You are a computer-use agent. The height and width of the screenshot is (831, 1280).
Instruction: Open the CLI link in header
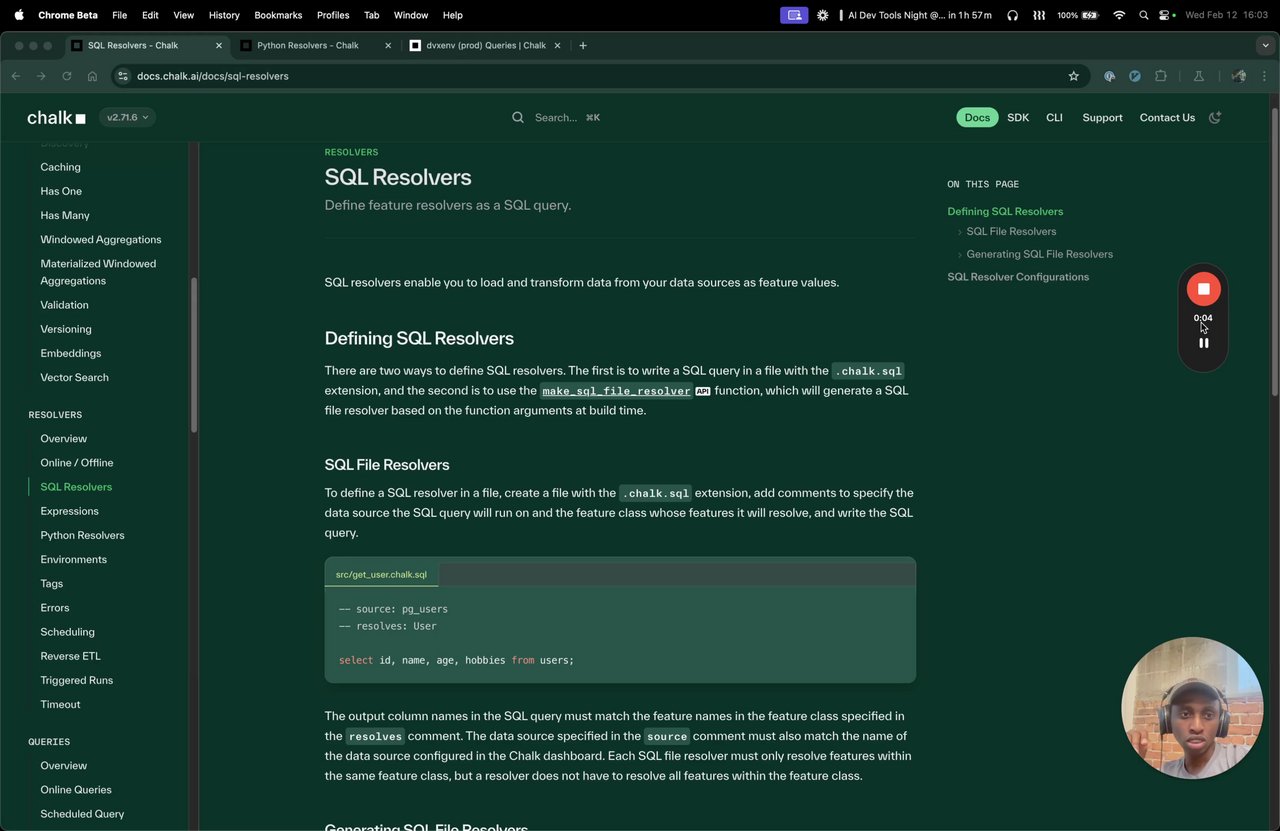(1054, 117)
